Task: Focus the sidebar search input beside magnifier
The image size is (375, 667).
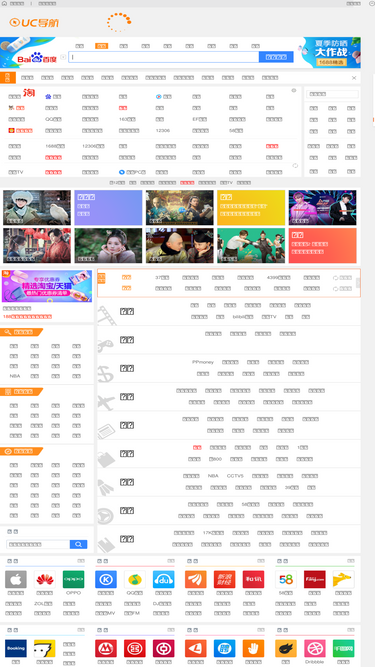Action: click(38, 544)
